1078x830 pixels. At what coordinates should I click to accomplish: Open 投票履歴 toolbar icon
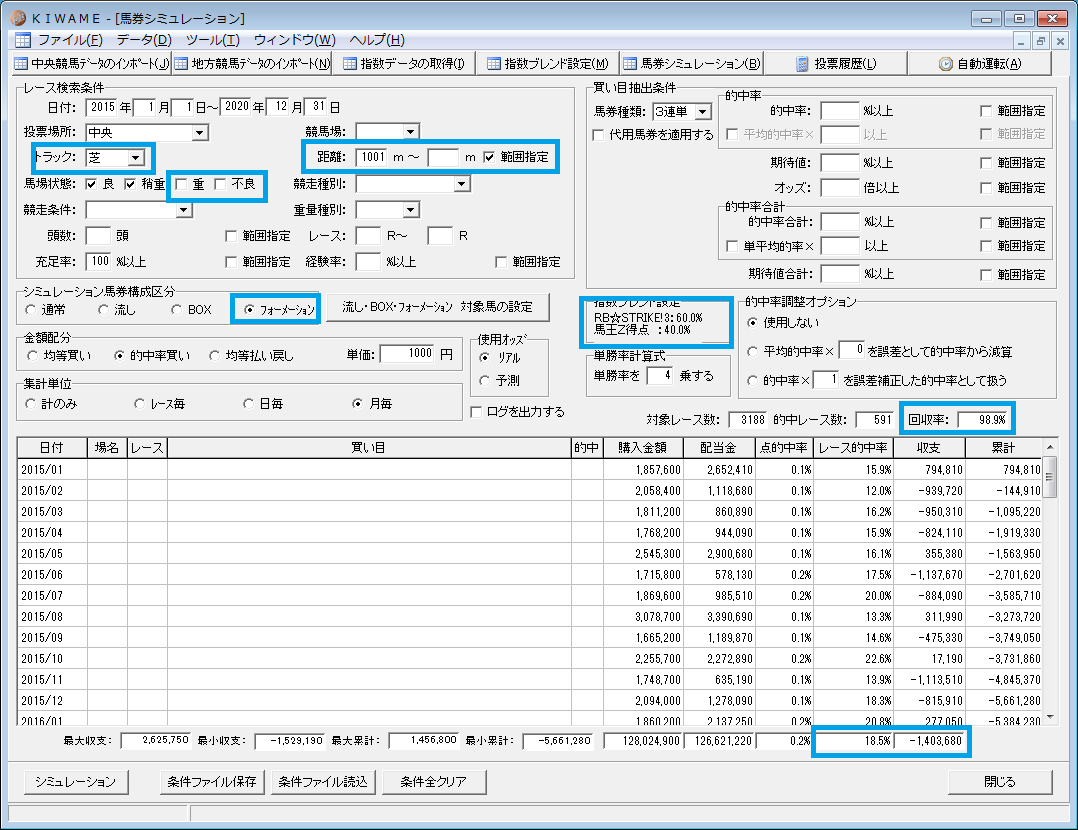pos(802,64)
